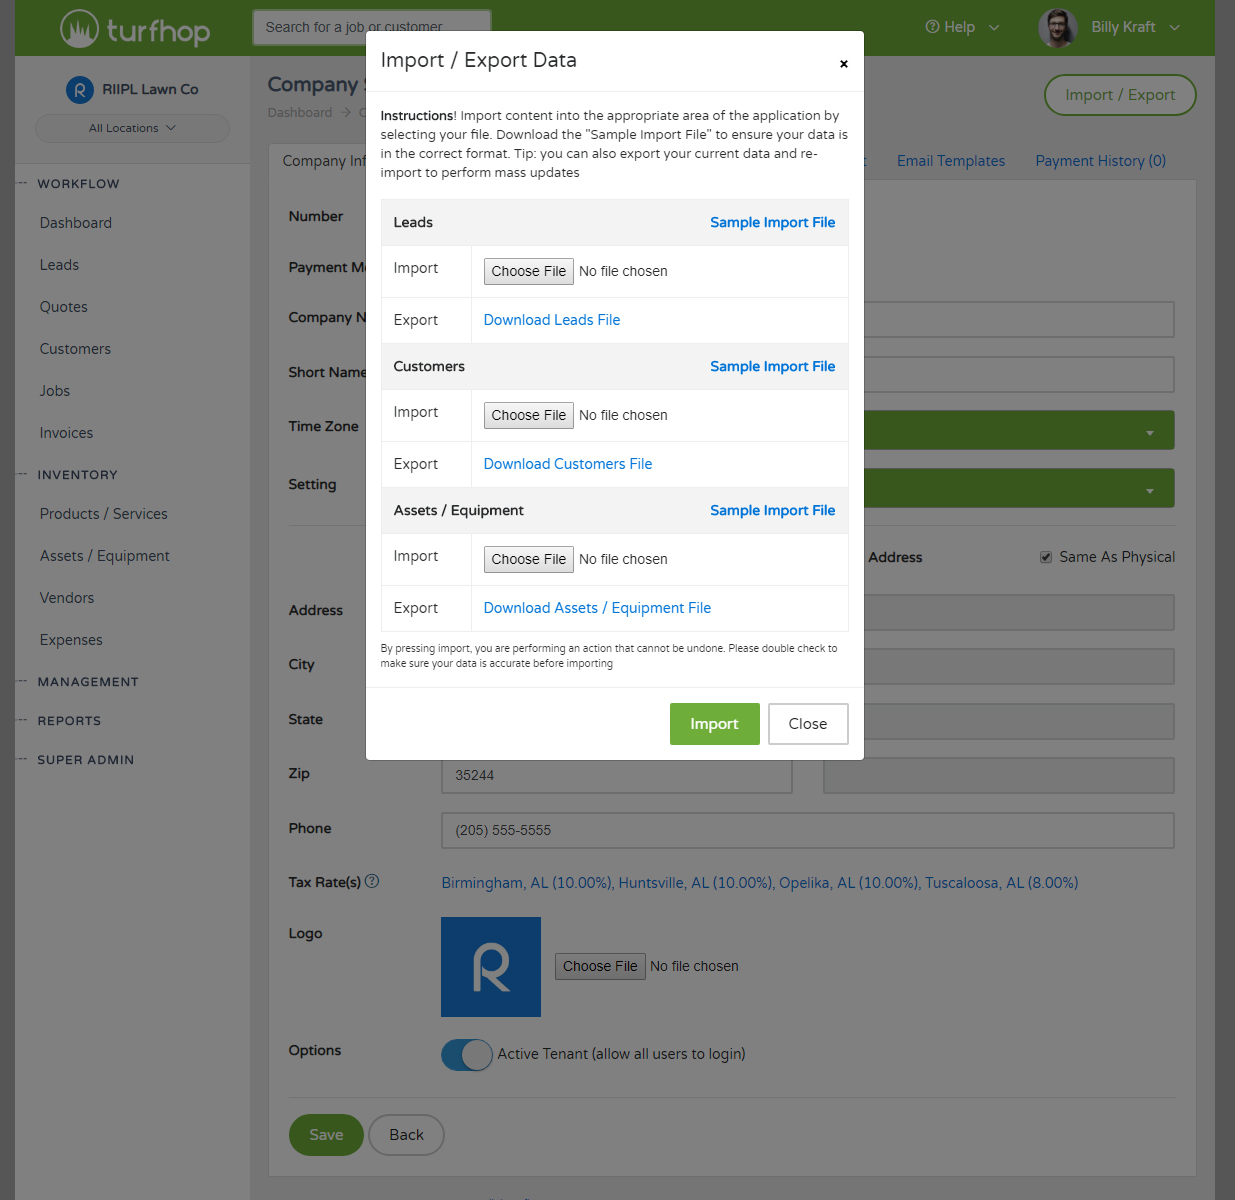Open the Payment History tab

click(1100, 161)
